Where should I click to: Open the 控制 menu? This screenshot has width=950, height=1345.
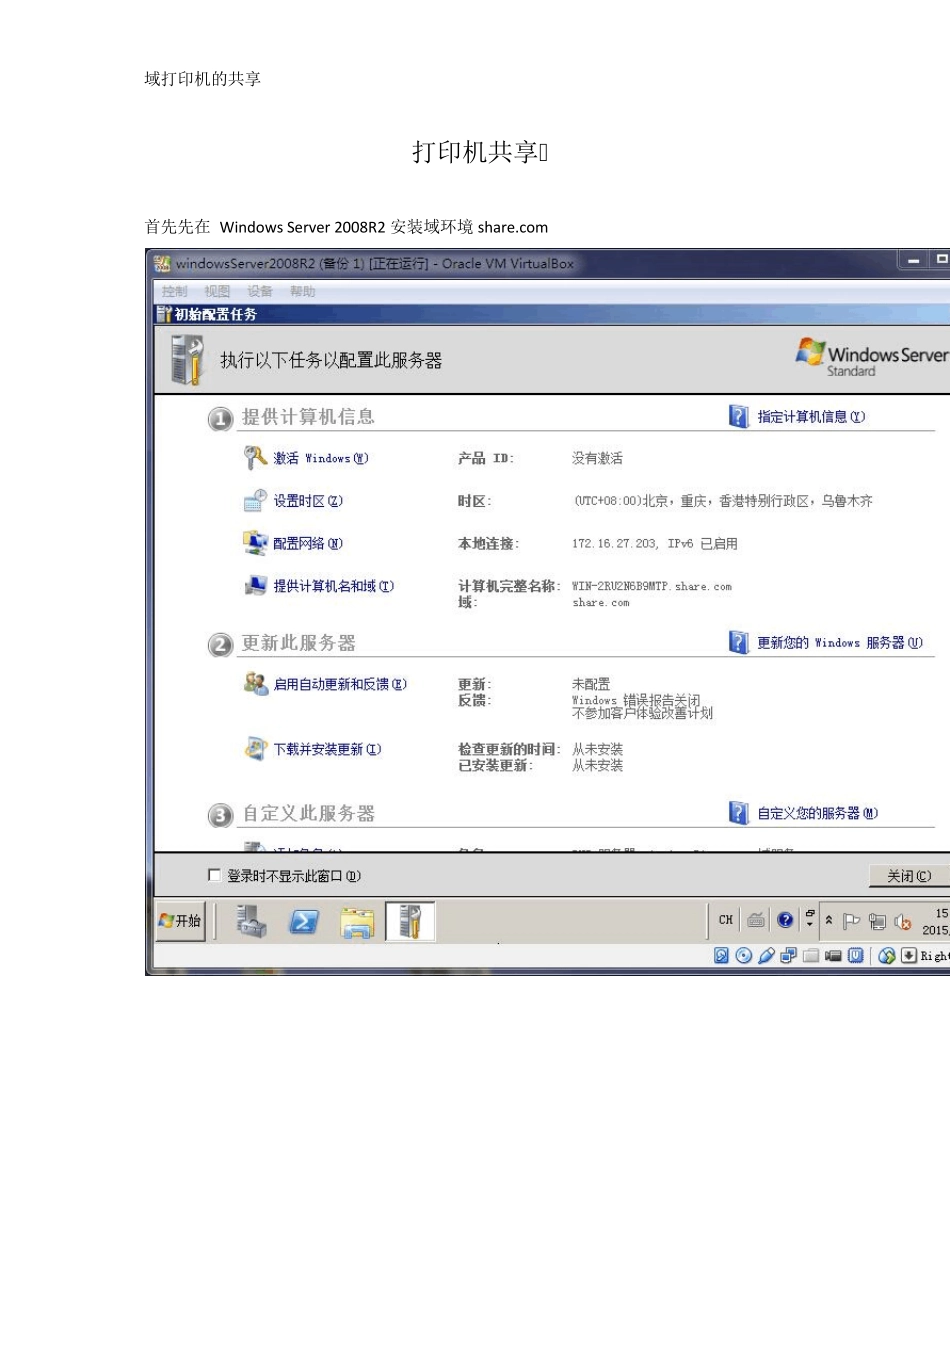tap(175, 291)
